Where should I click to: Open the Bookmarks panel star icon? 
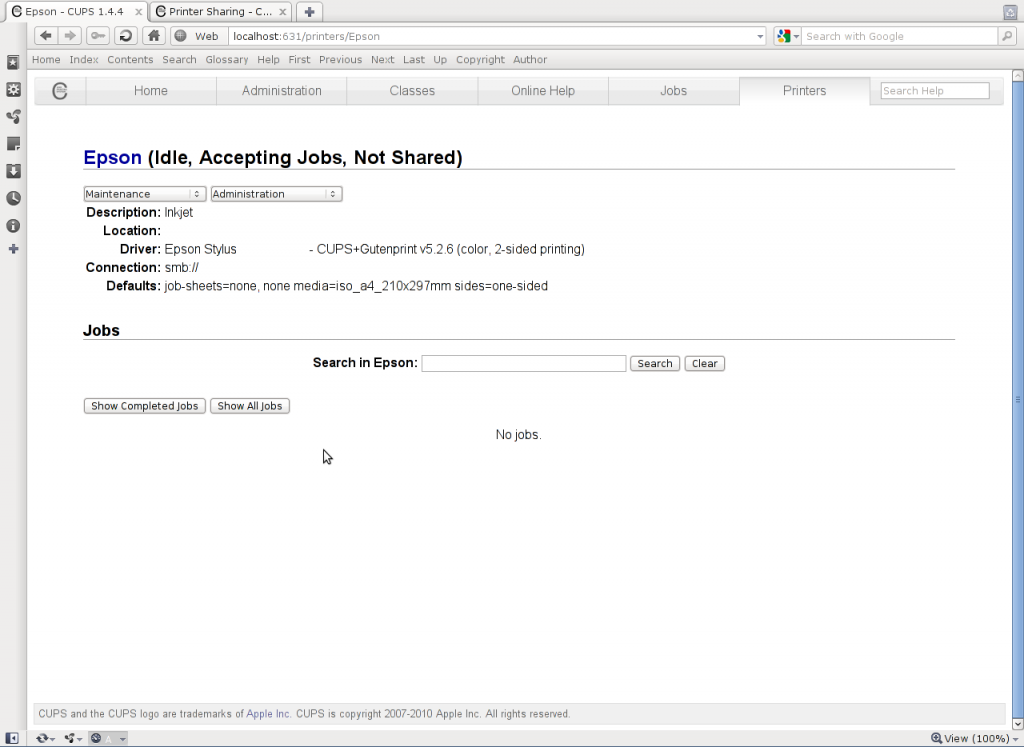coord(13,62)
